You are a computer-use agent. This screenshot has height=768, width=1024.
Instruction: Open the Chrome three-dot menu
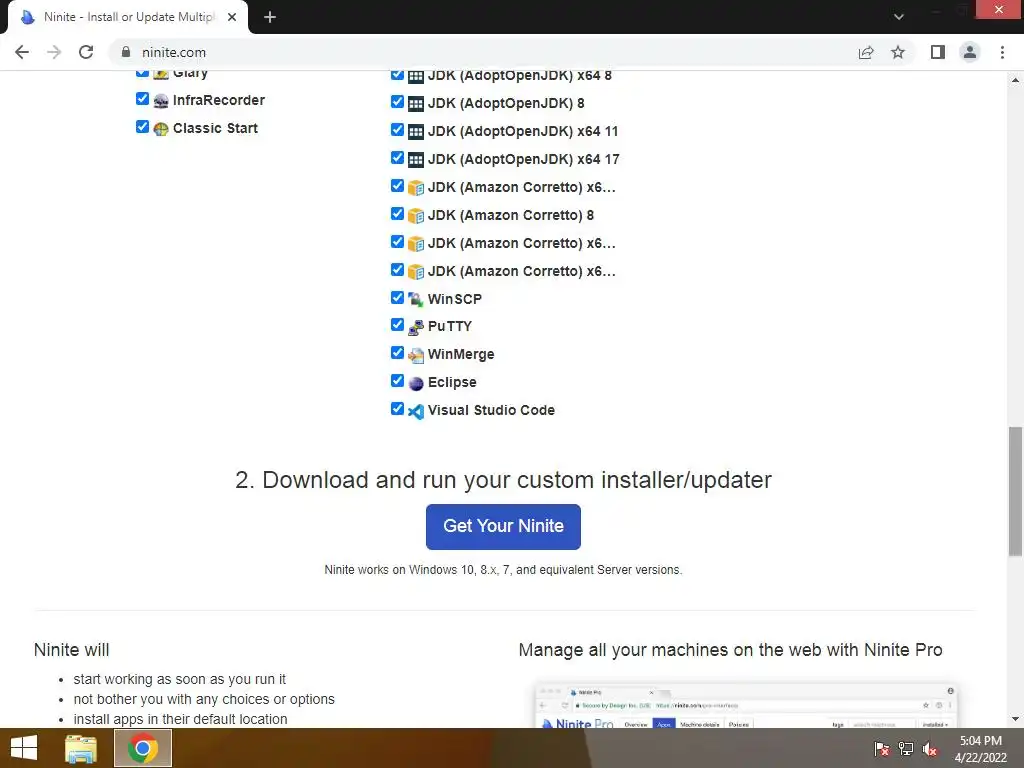pyautogui.click(x=1002, y=52)
